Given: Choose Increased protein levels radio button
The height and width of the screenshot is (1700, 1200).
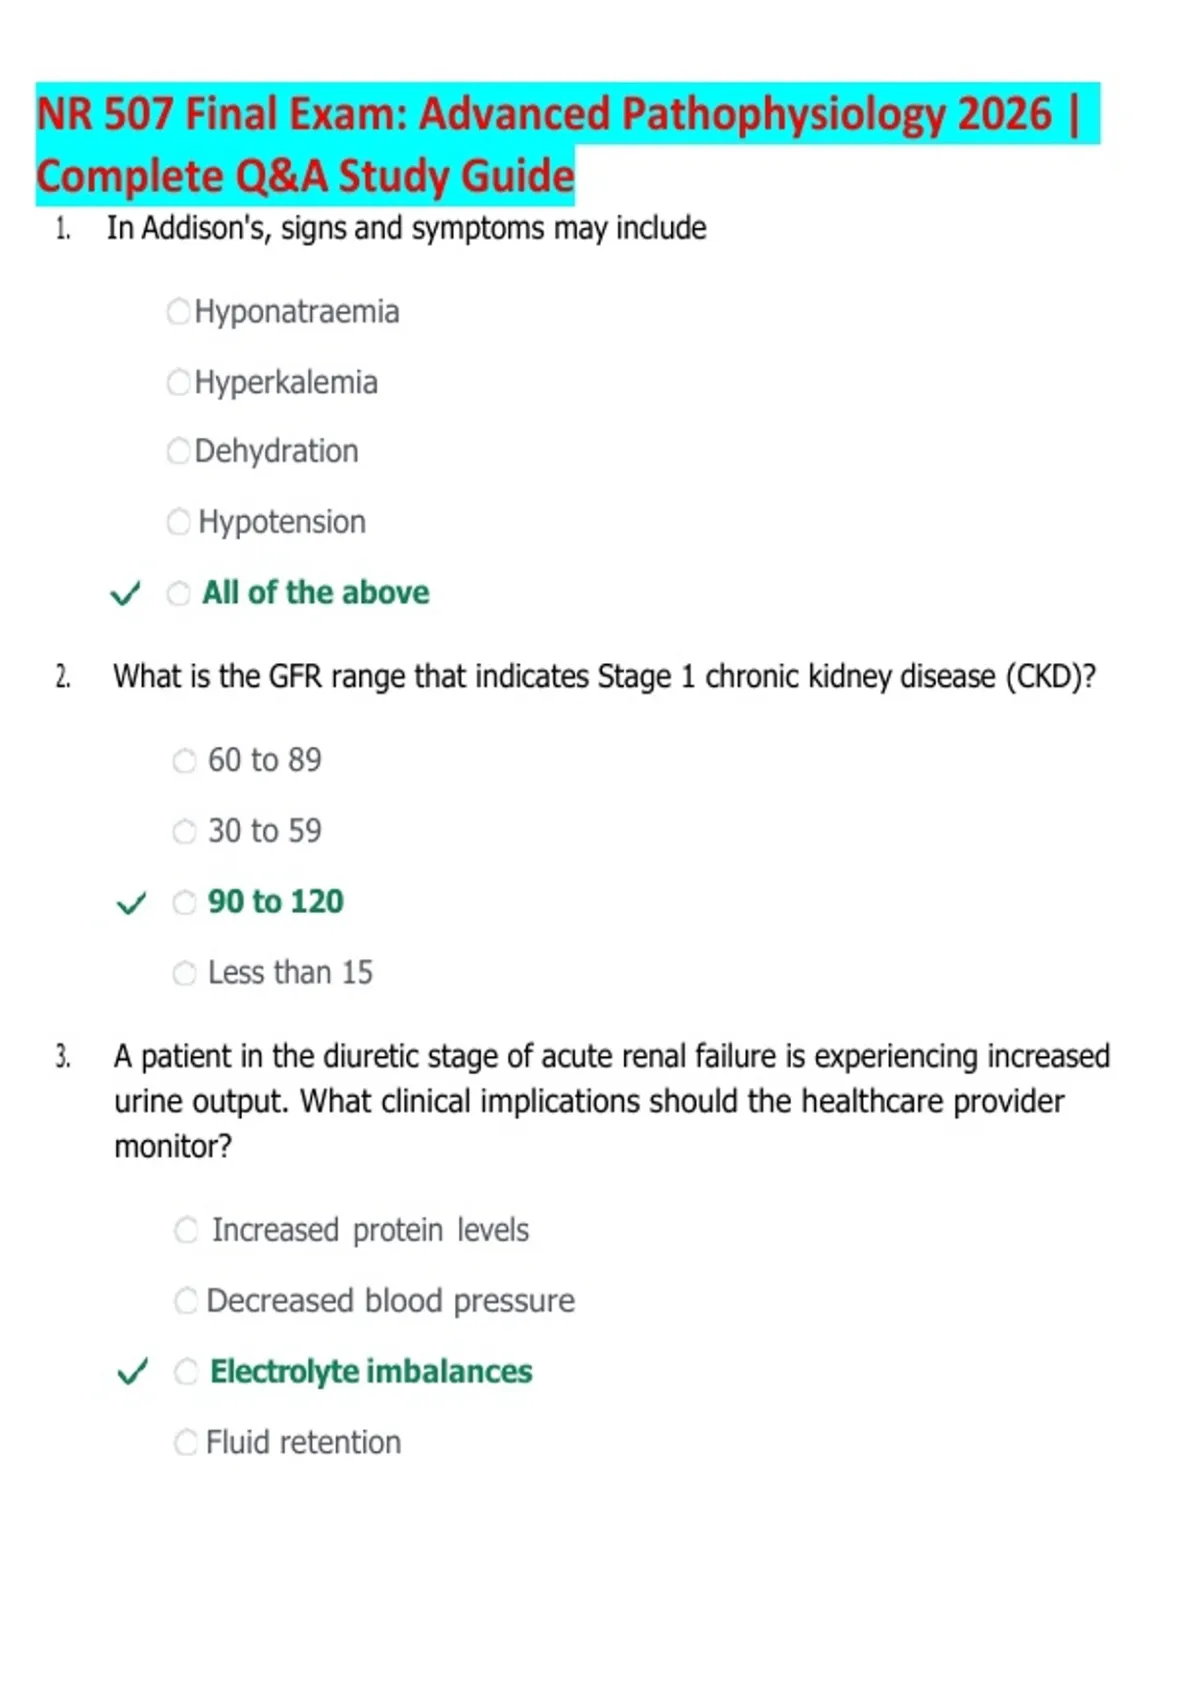Looking at the screenshot, I should click(186, 1230).
